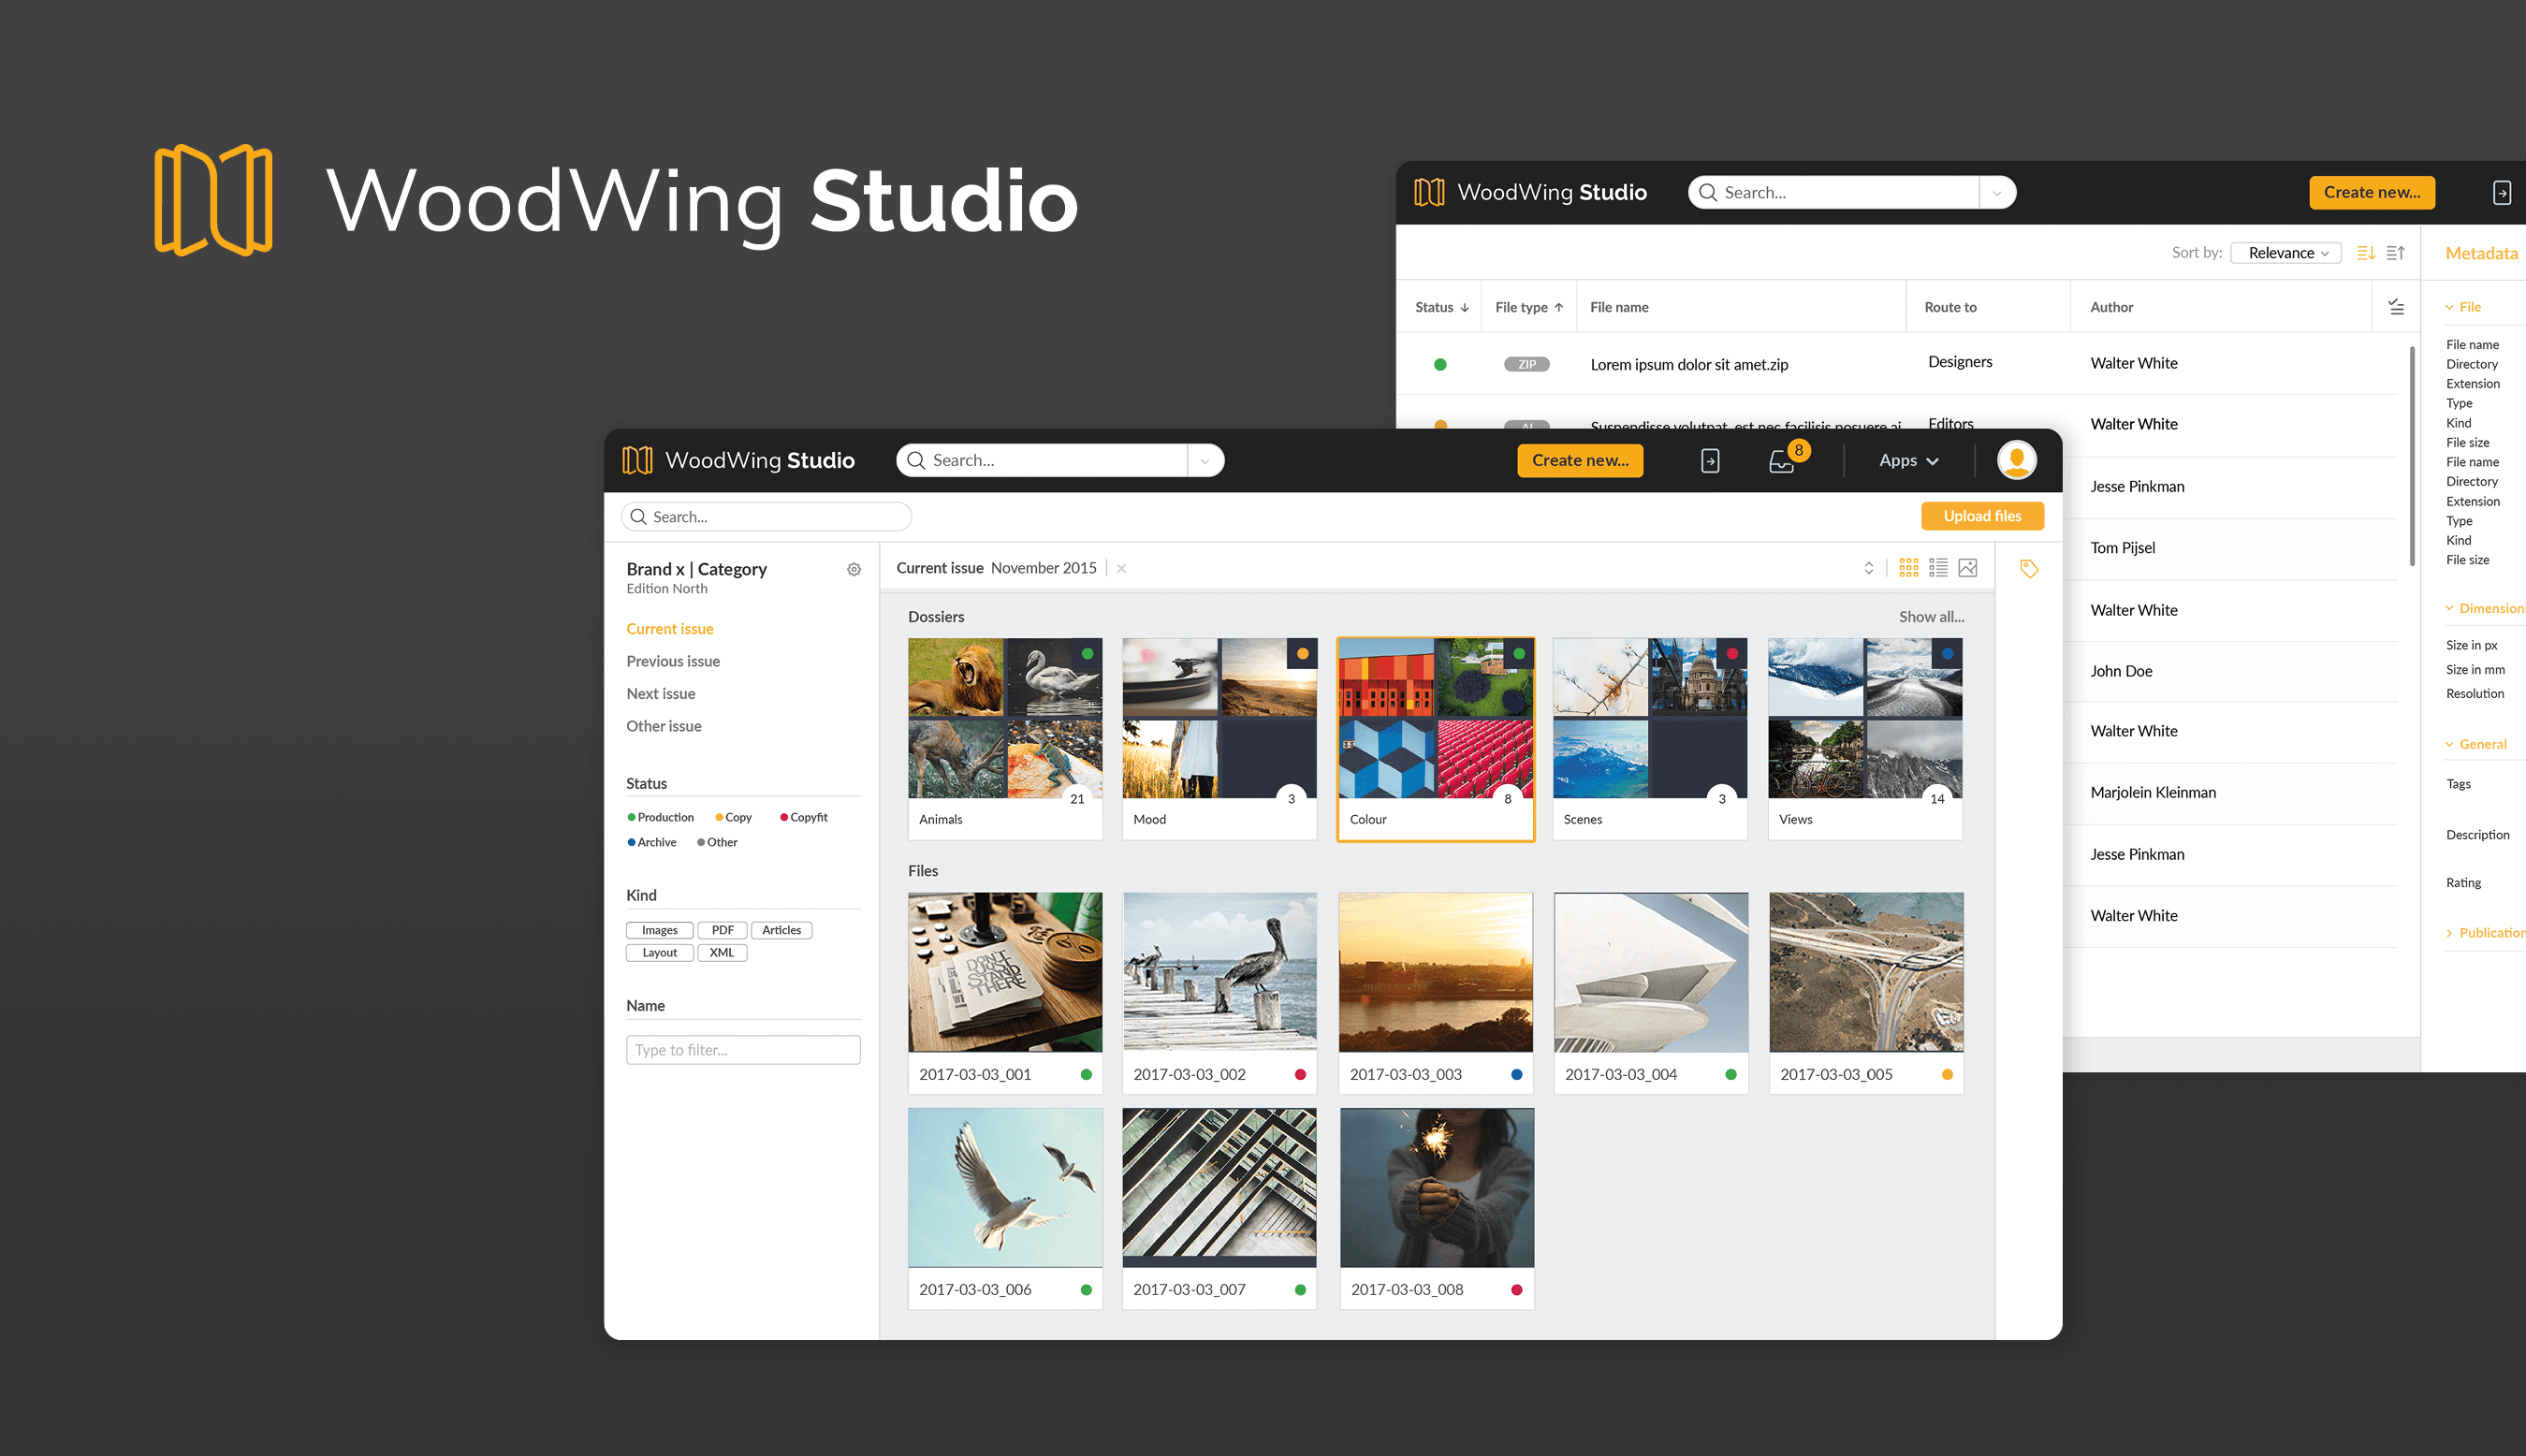Switch to image preview view icon

point(1968,568)
